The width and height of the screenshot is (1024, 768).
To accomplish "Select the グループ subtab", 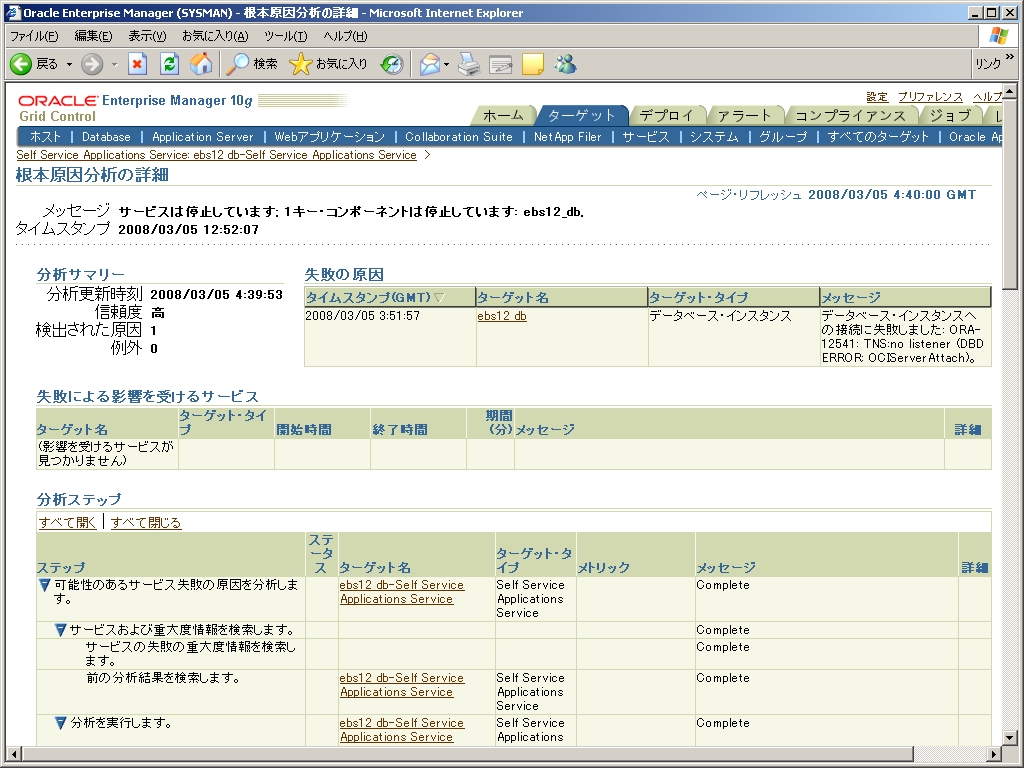I will coord(783,137).
